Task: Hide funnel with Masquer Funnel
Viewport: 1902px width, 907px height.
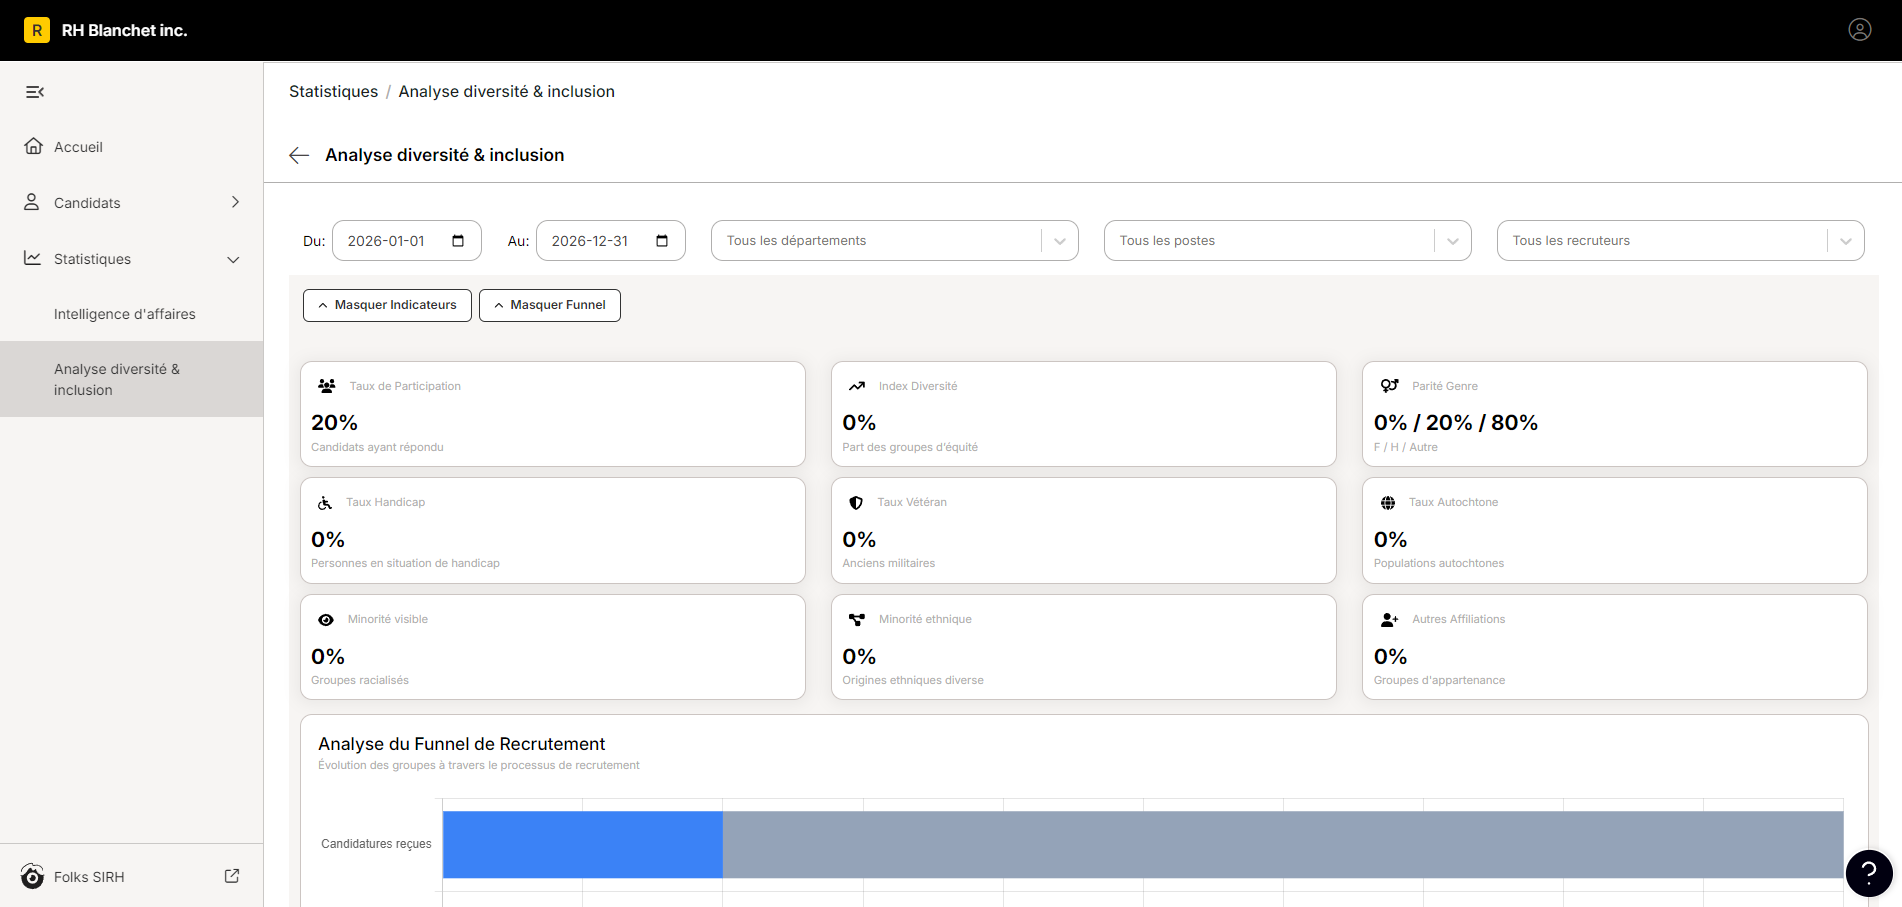Action: (x=550, y=305)
